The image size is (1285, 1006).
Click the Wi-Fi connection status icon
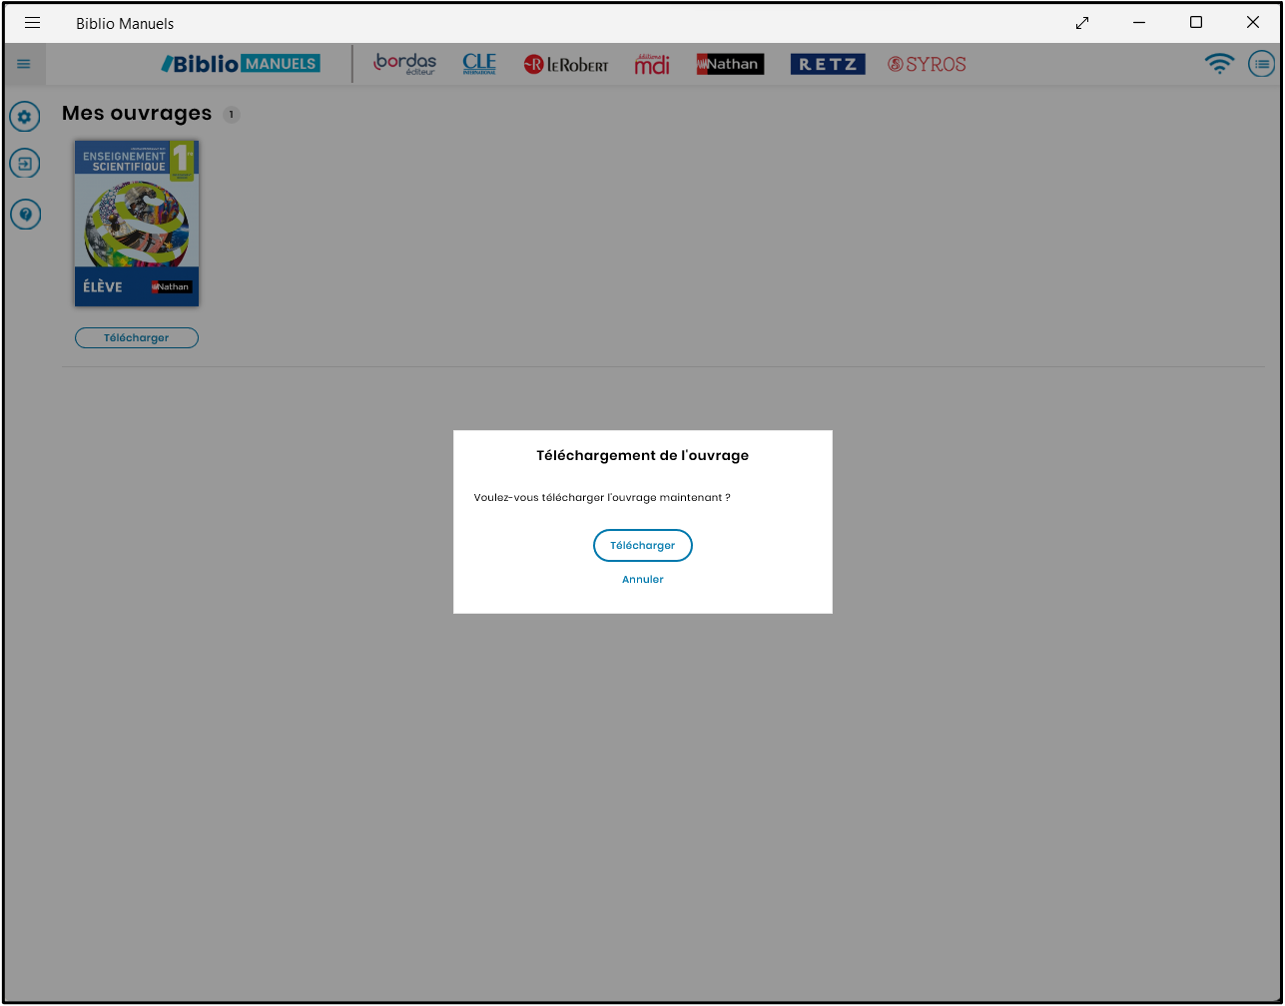click(1219, 64)
